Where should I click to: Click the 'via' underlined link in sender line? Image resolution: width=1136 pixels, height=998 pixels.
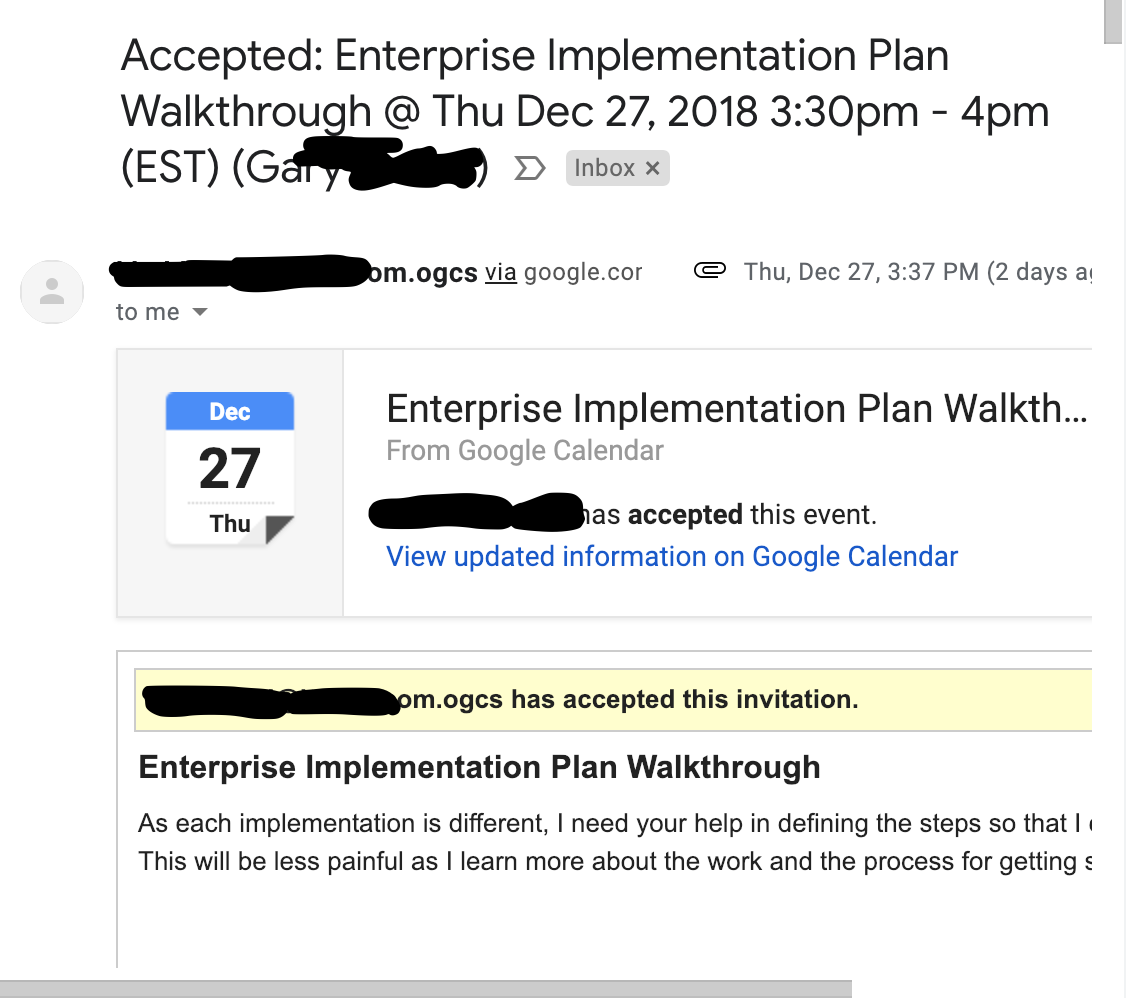(501, 272)
